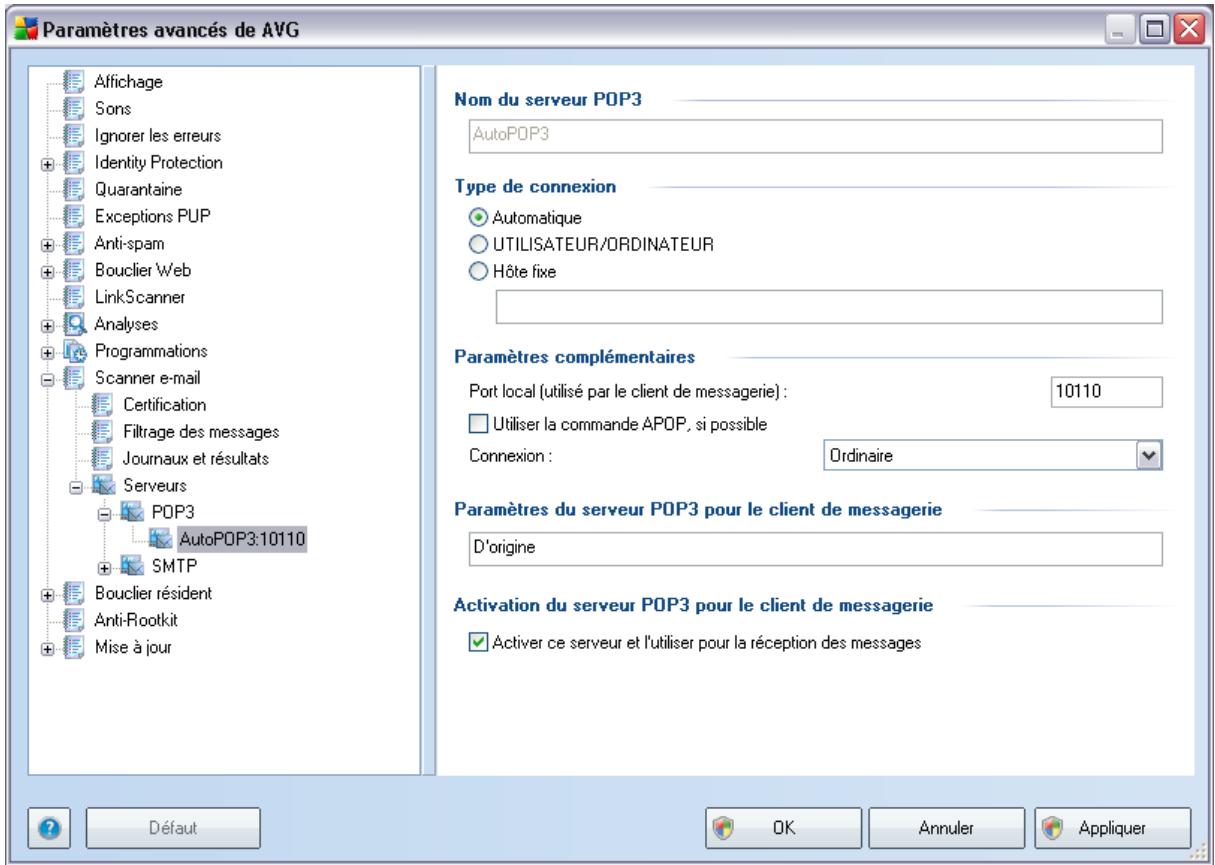Collapse the POP3 node
The width and height of the screenshot is (1215, 865).
coord(106,514)
